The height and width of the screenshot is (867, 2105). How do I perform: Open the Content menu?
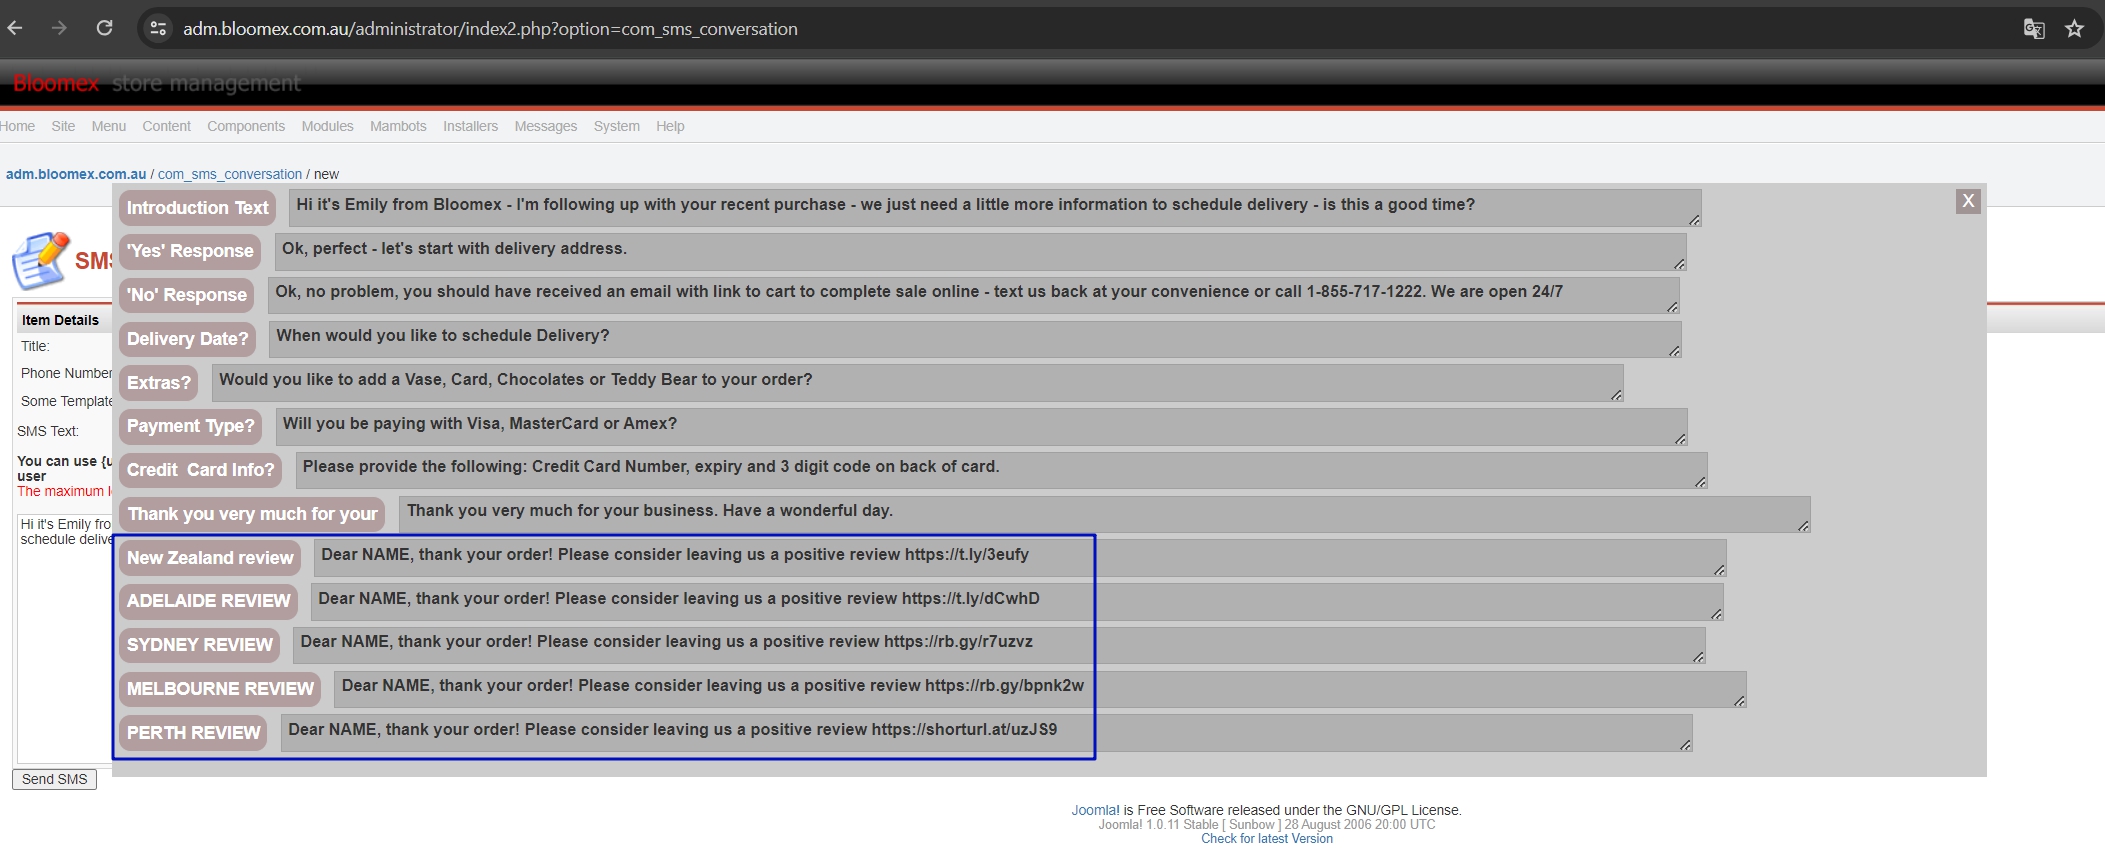[x=166, y=126]
